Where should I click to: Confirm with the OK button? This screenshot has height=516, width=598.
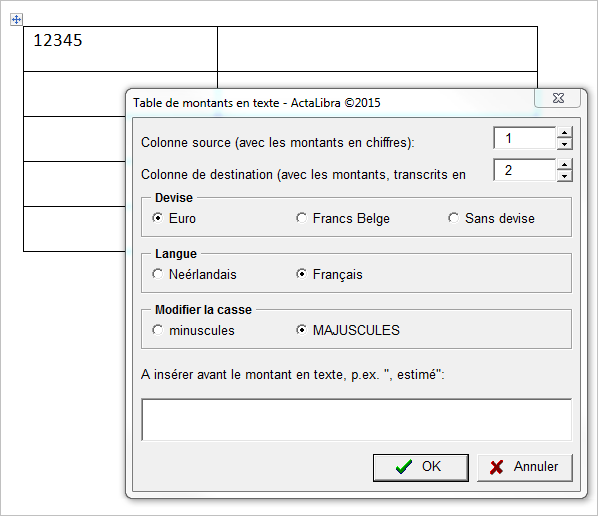click(x=421, y=467)
